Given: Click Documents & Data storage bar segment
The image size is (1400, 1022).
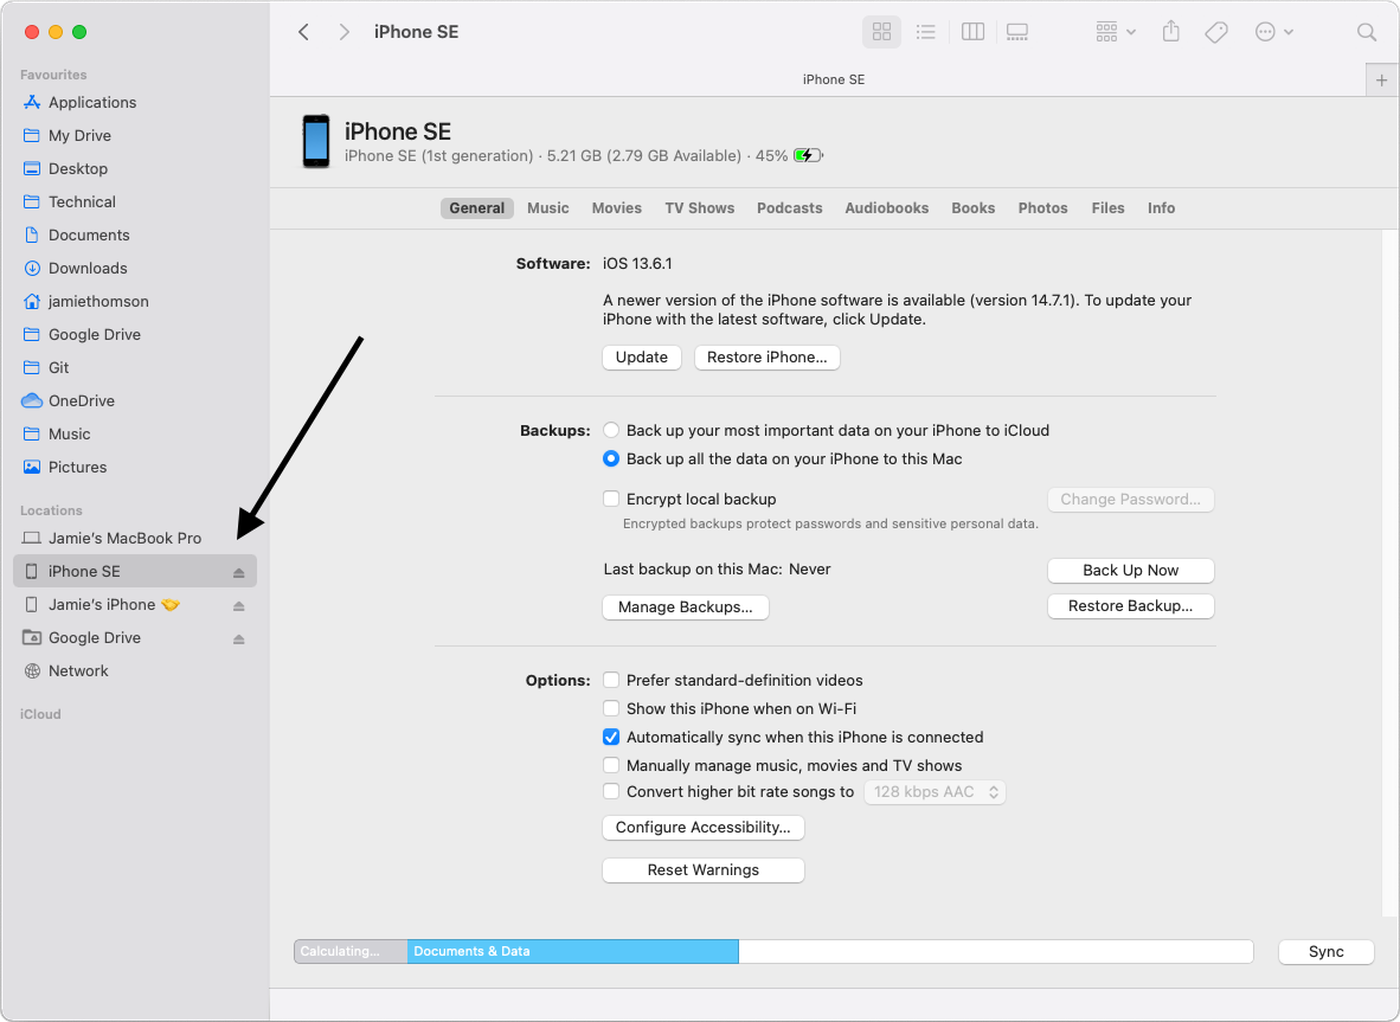Looking at the screenshot, I should [573, 951].
